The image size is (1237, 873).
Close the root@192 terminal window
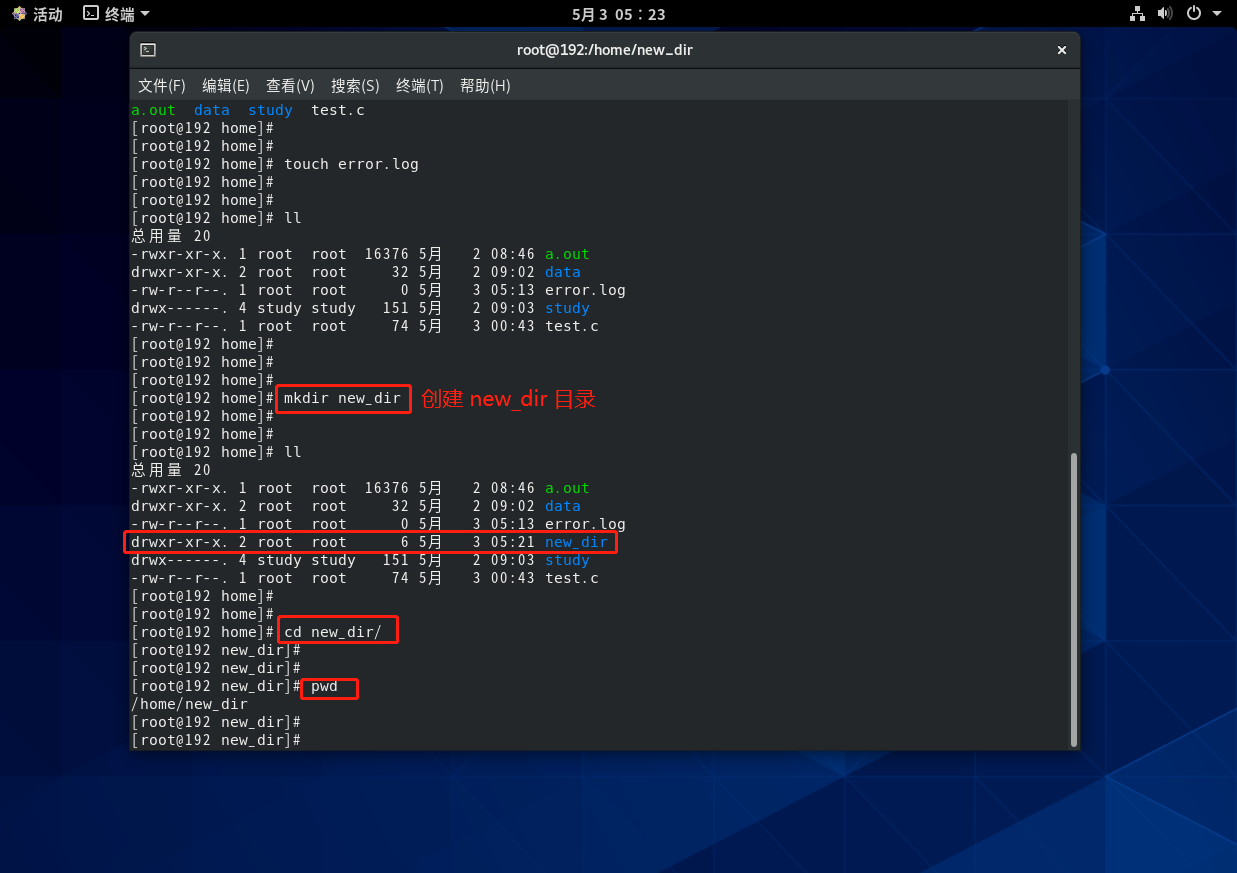tap(1061, 50)
